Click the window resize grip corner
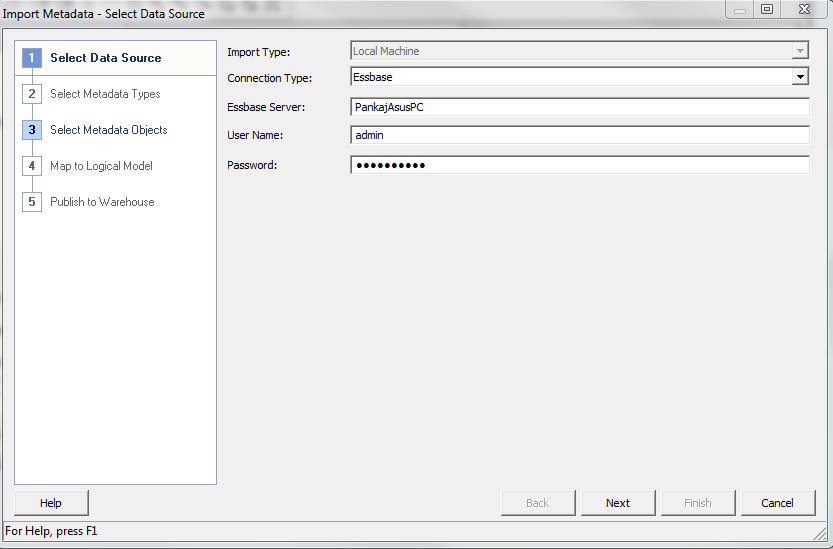The image size is (833, 549). coord(821,533)
